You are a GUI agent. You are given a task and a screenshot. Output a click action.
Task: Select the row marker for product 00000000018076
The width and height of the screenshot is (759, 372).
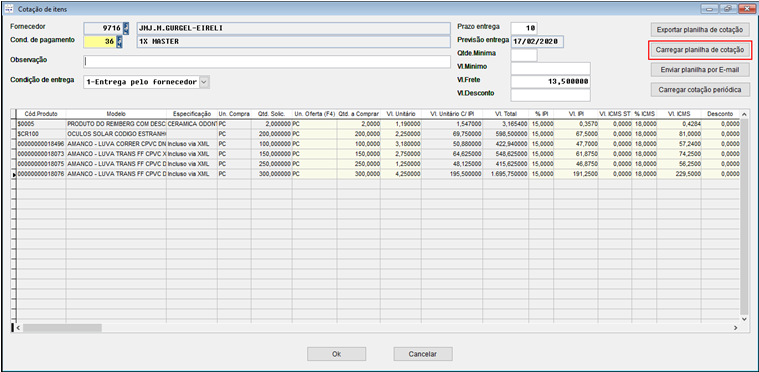[14, 173]
